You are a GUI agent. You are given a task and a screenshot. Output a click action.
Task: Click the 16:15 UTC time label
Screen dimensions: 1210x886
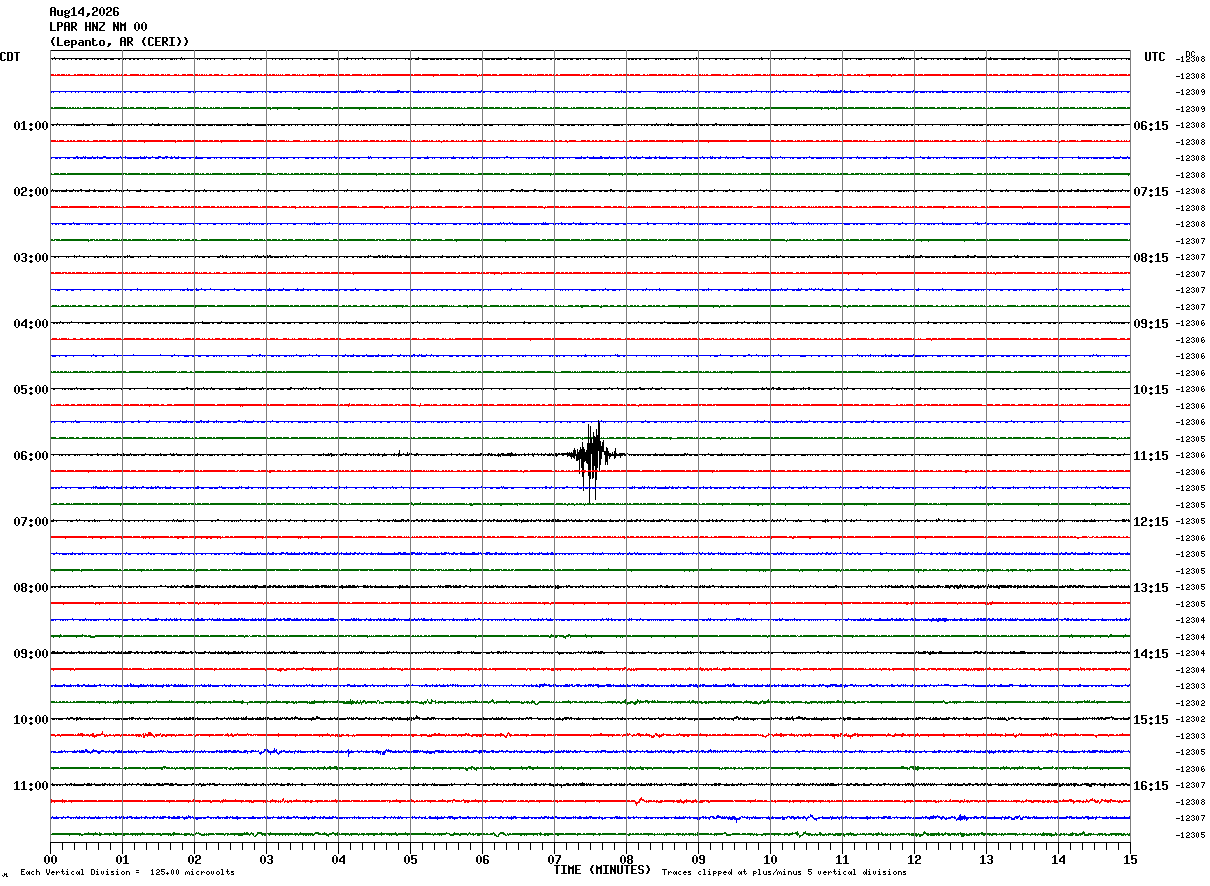point(1151,786)
